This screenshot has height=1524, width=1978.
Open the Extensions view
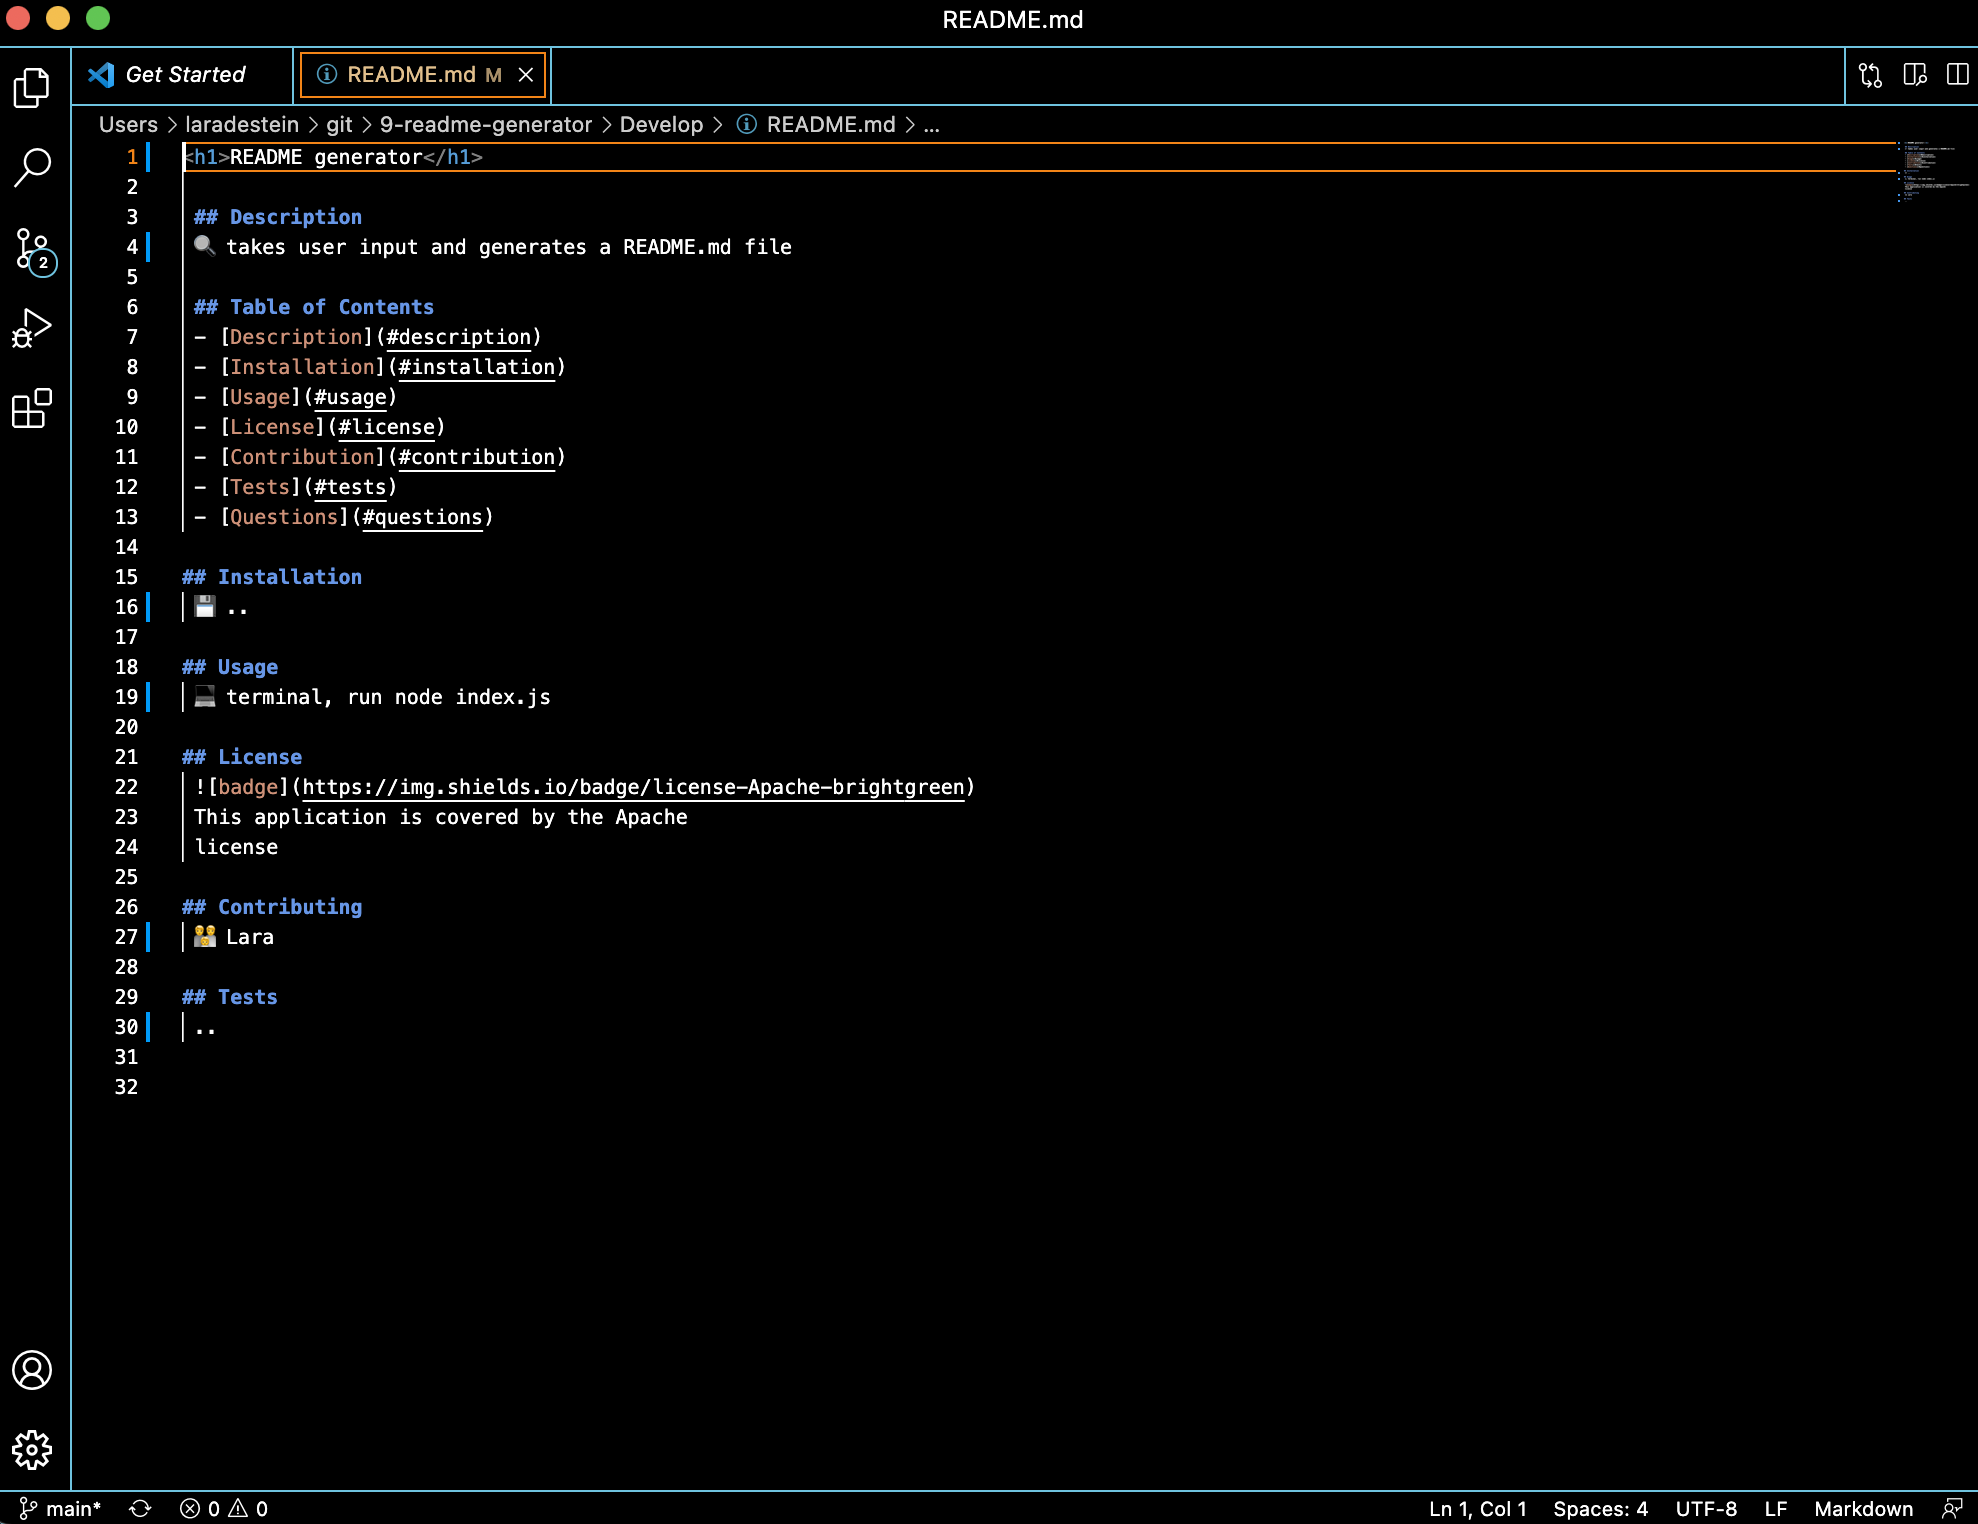click(33, 408)
